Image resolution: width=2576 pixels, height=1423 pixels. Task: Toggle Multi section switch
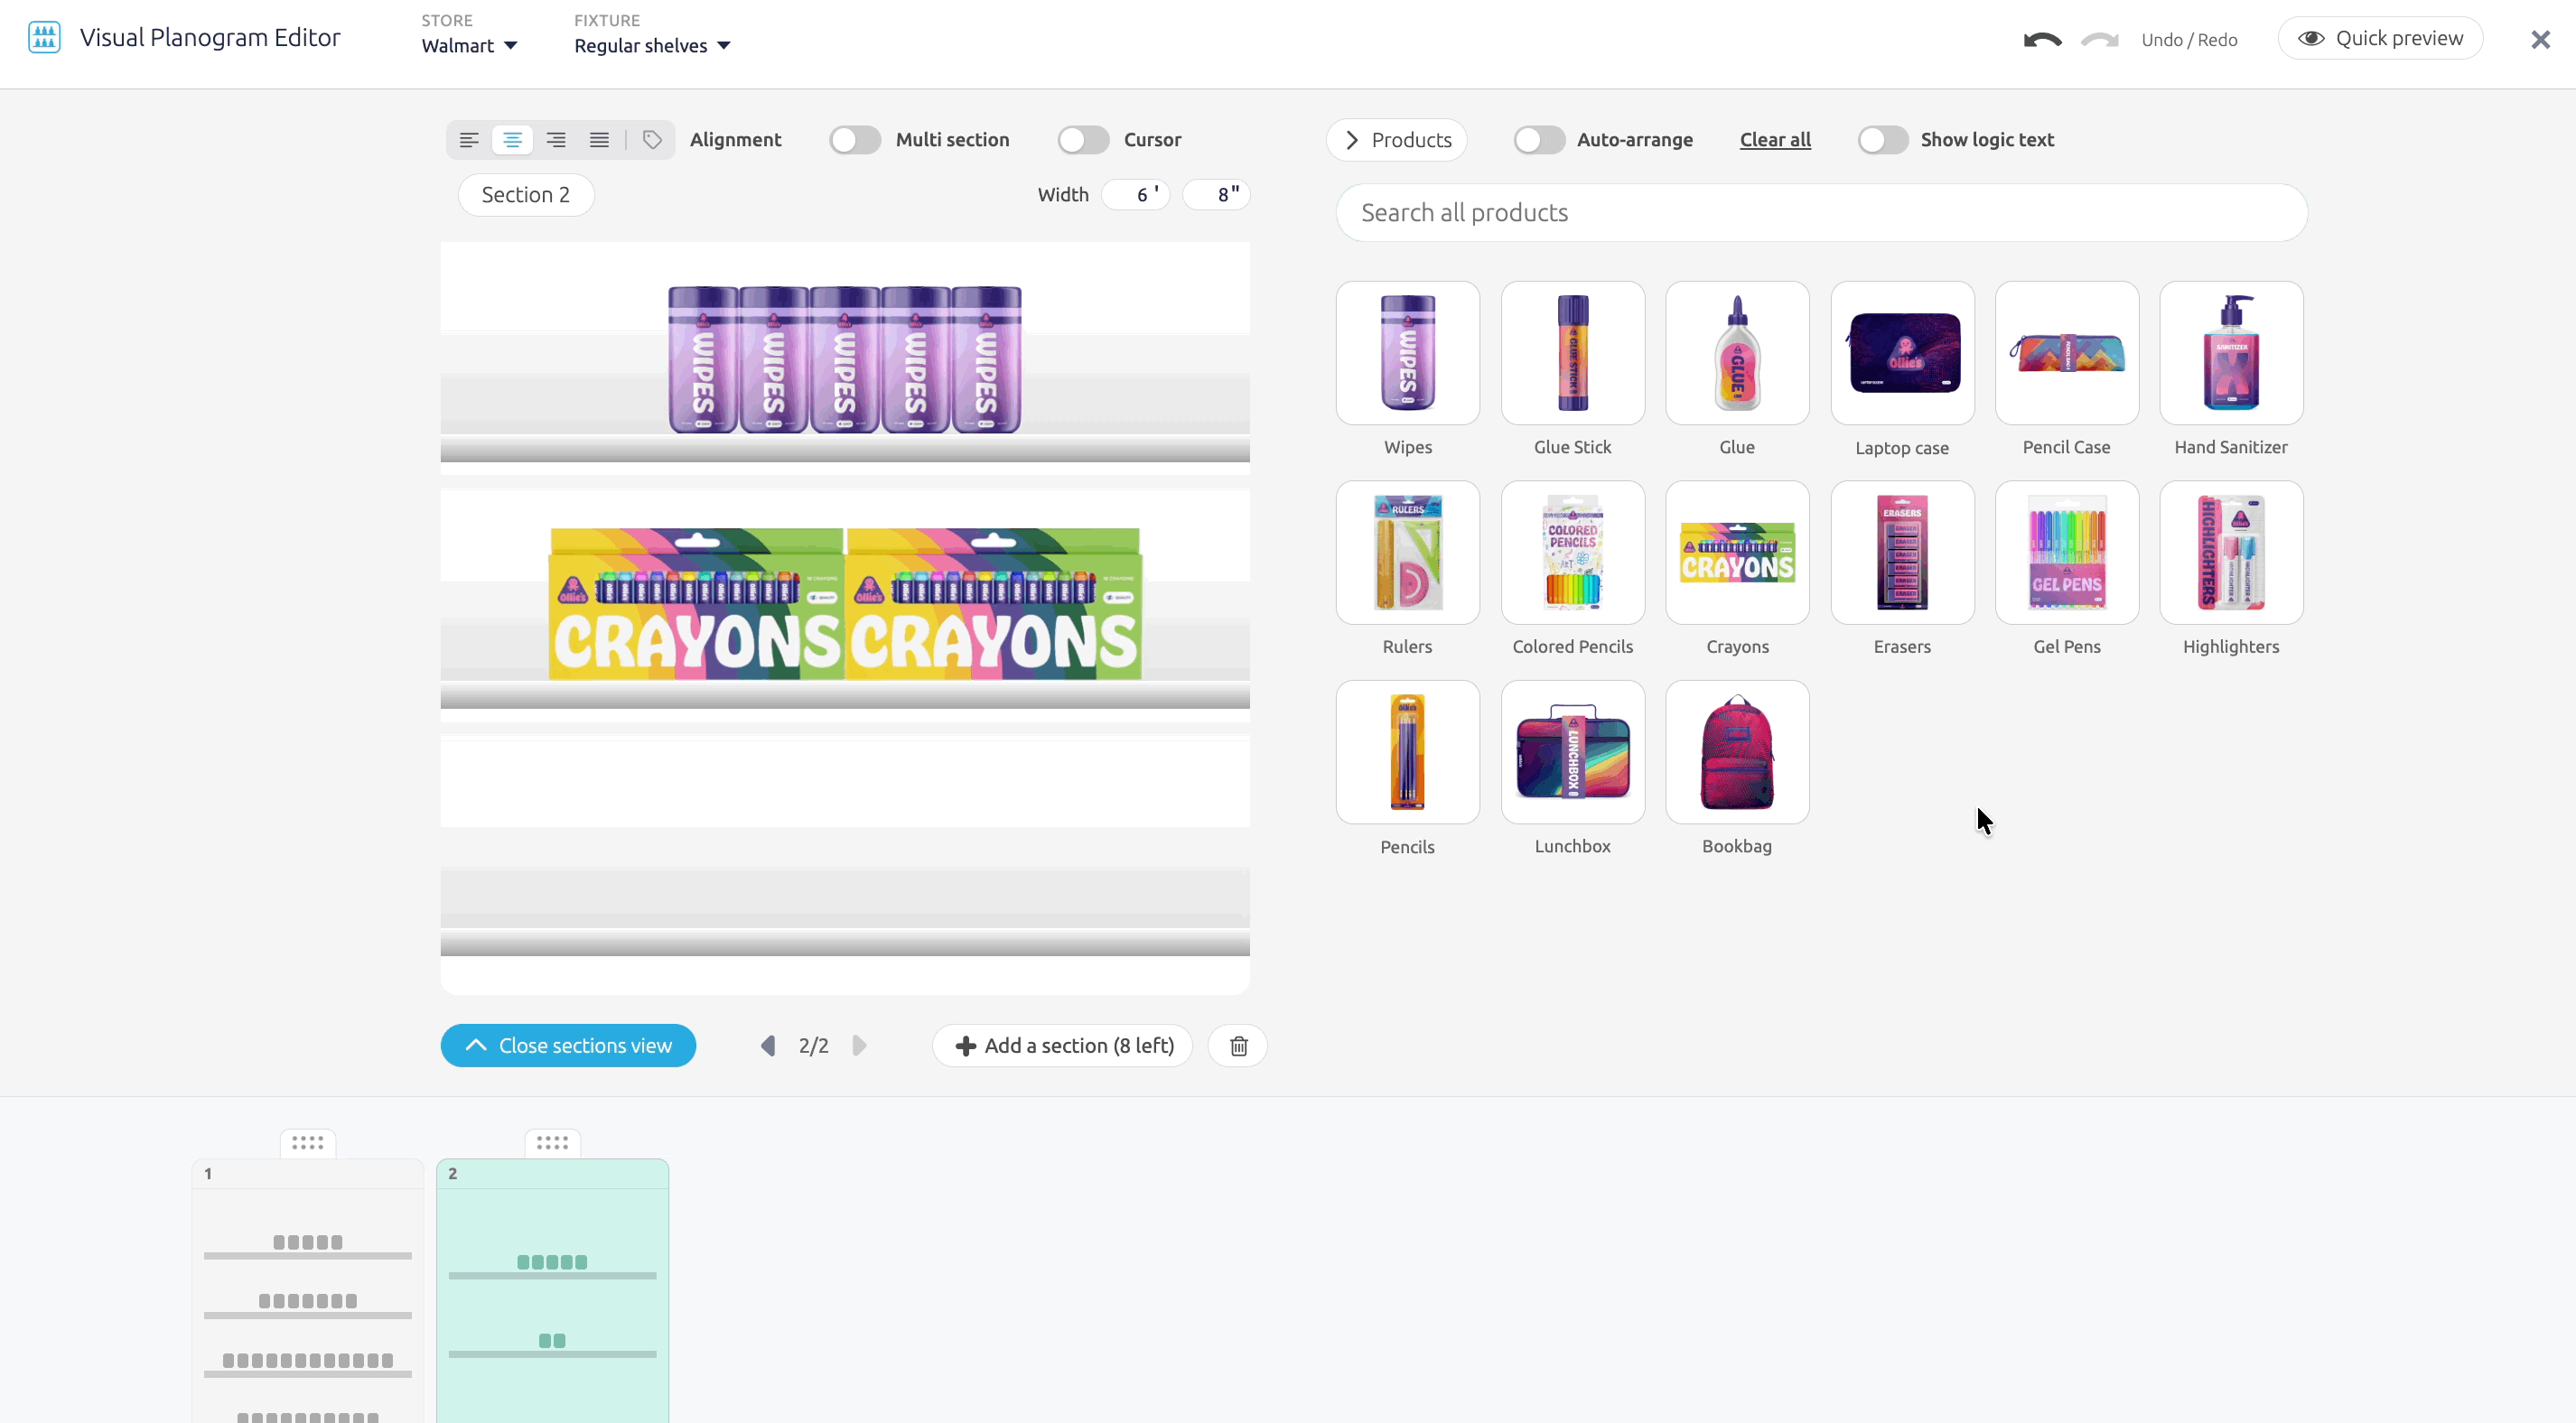(x=855, y=140)
